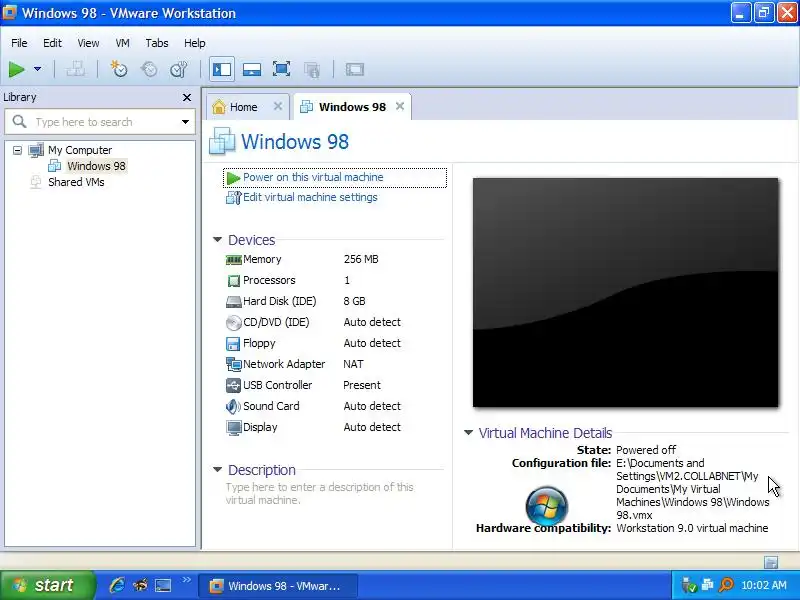Collapse the Virtual Machine Details section
800x600 pixels.
[468, 433]
